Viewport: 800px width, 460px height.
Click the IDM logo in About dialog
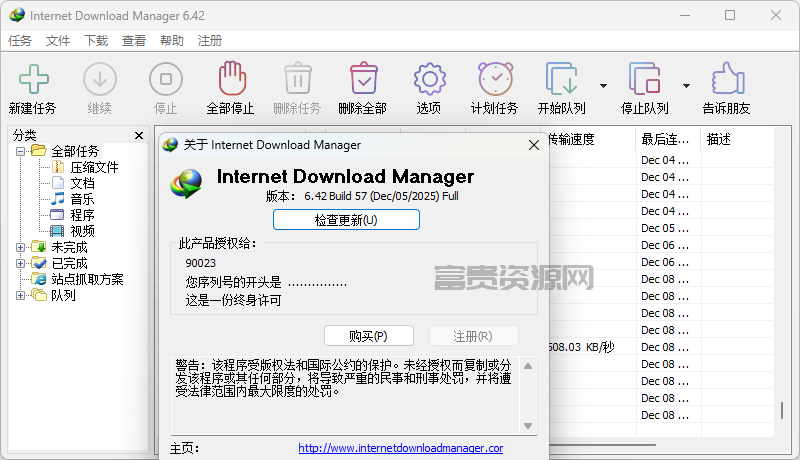pyautogui.click(x=186, y=184)
